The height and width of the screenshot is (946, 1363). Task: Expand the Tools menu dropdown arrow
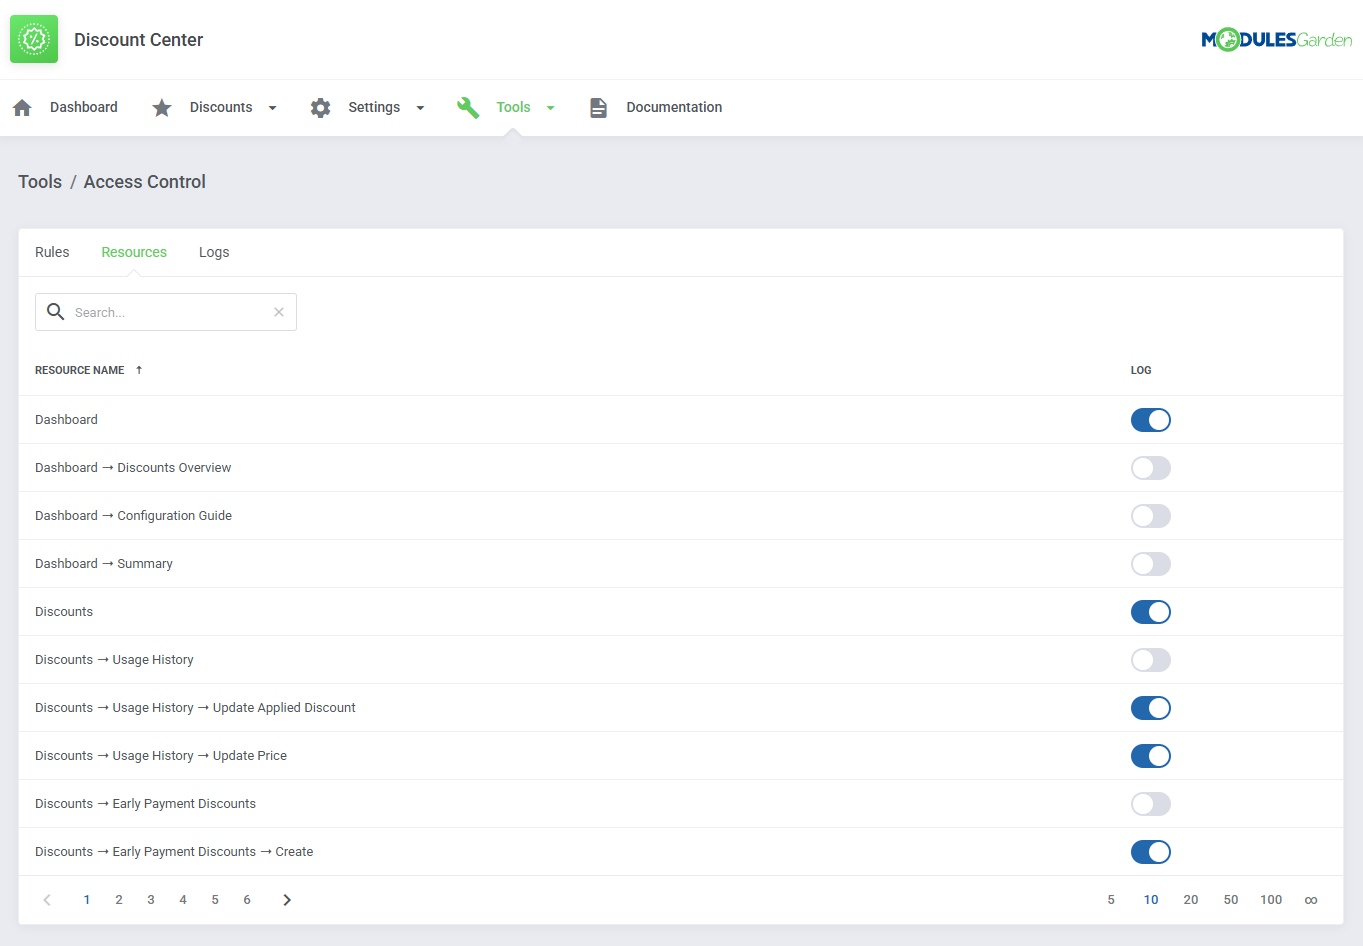(551, 108)
